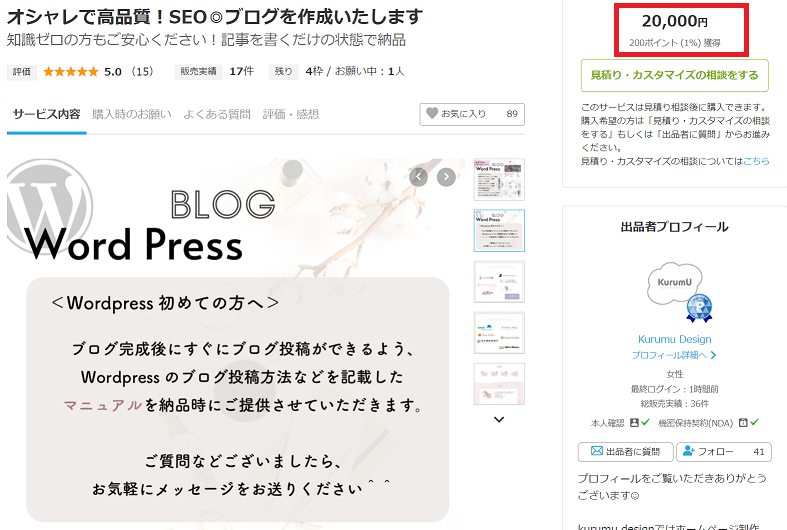
Task: Click the NDA document icon
Action: pos(743,423)
